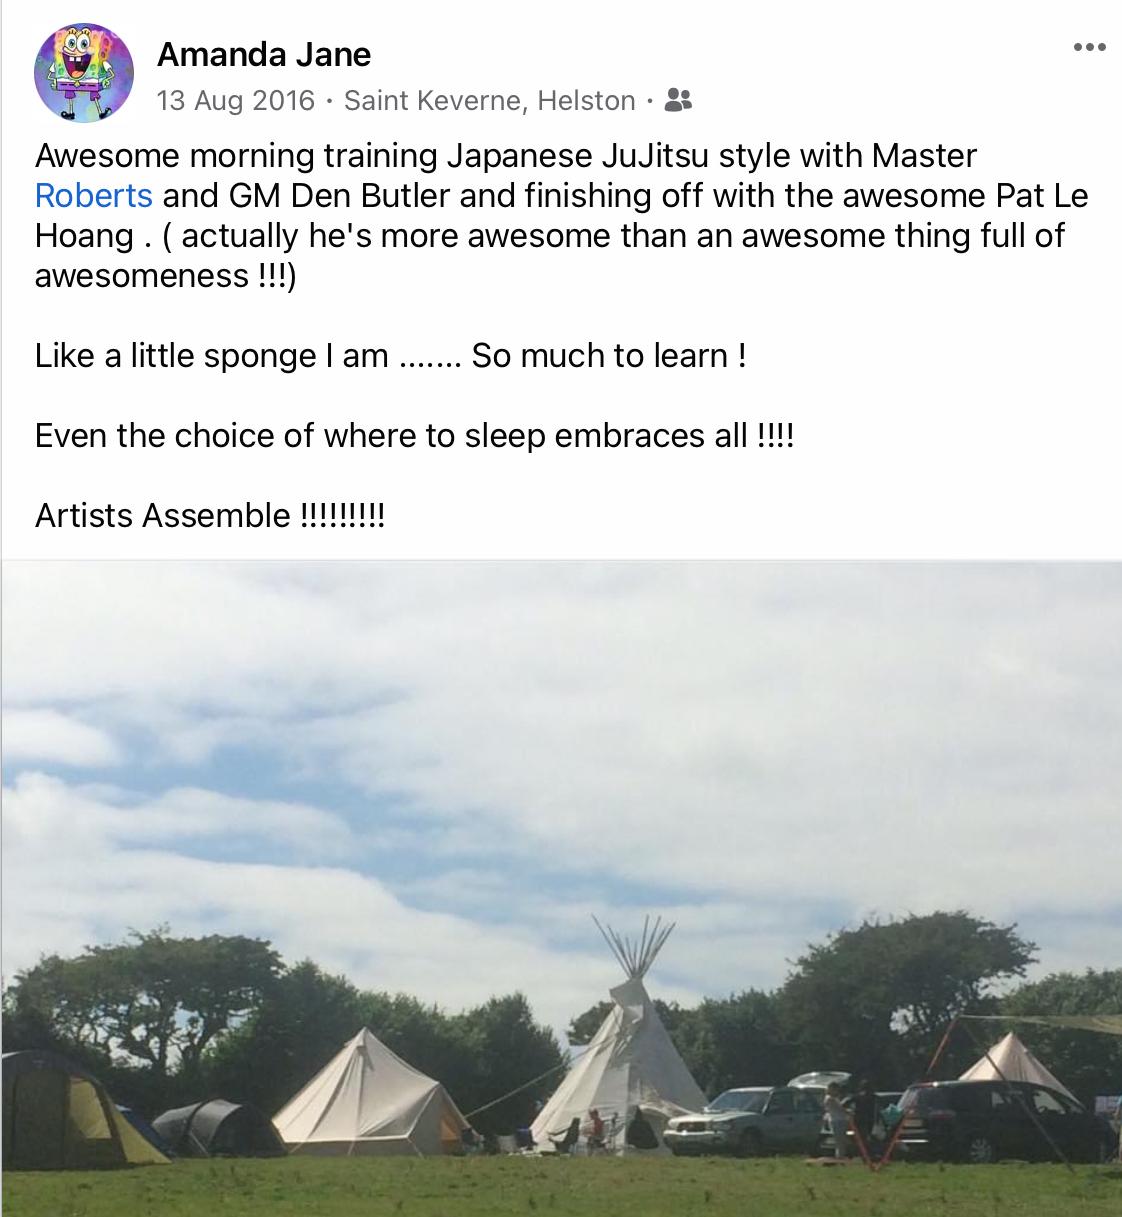Screen dimensions: 1122x1217
Task: Click the "awesomeness !!!)" text line
Action: point(165,275)
